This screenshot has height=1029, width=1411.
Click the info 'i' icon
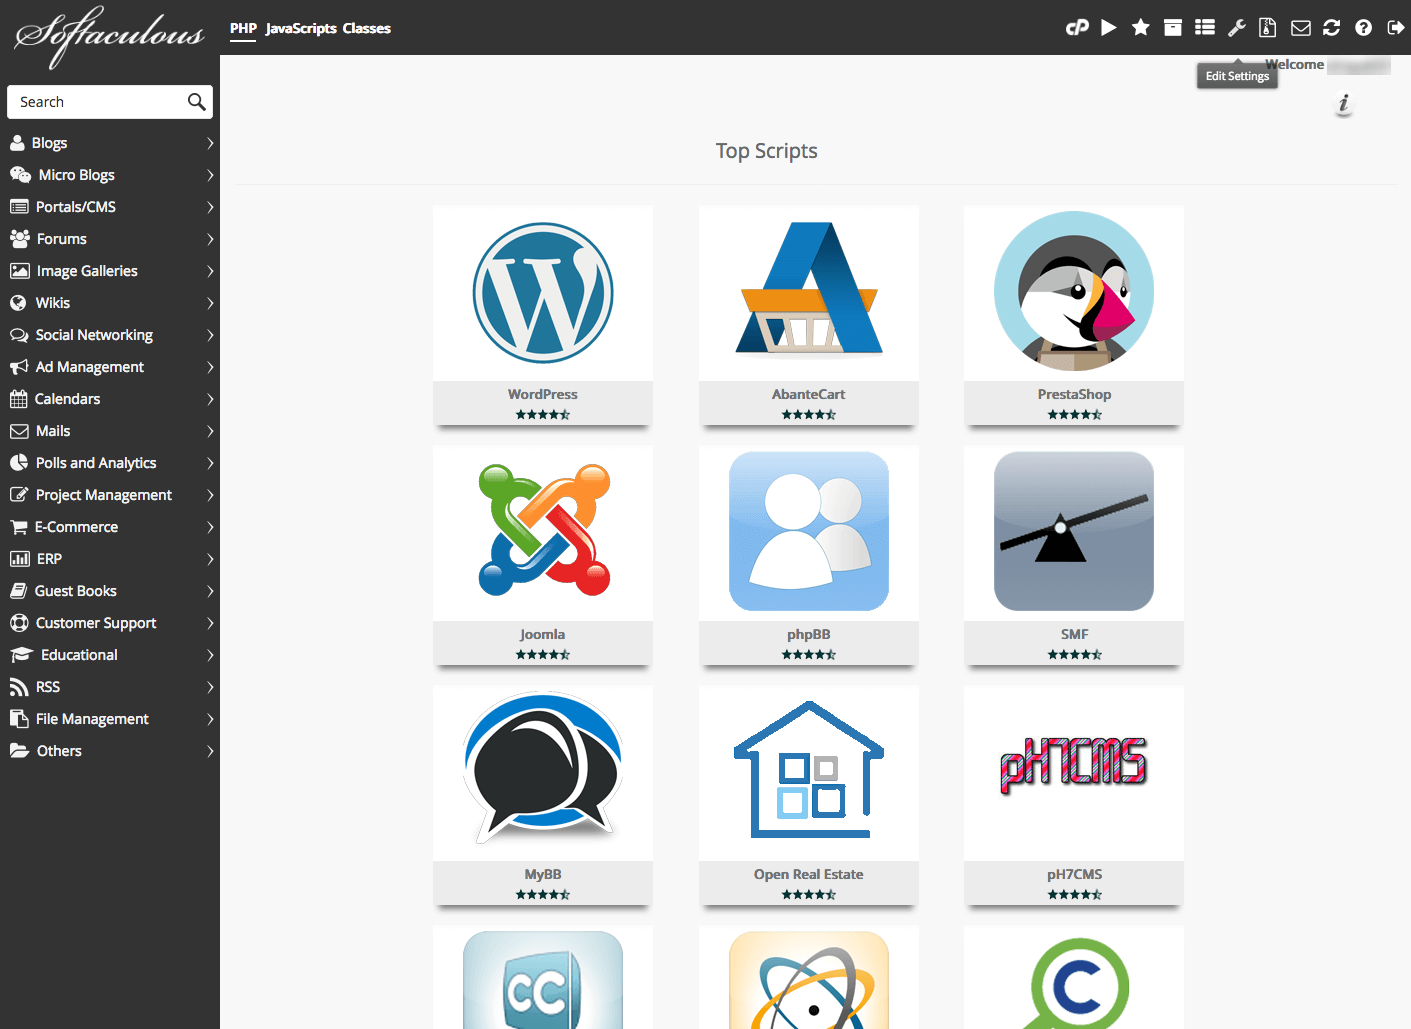click(x=1344, y=103)
